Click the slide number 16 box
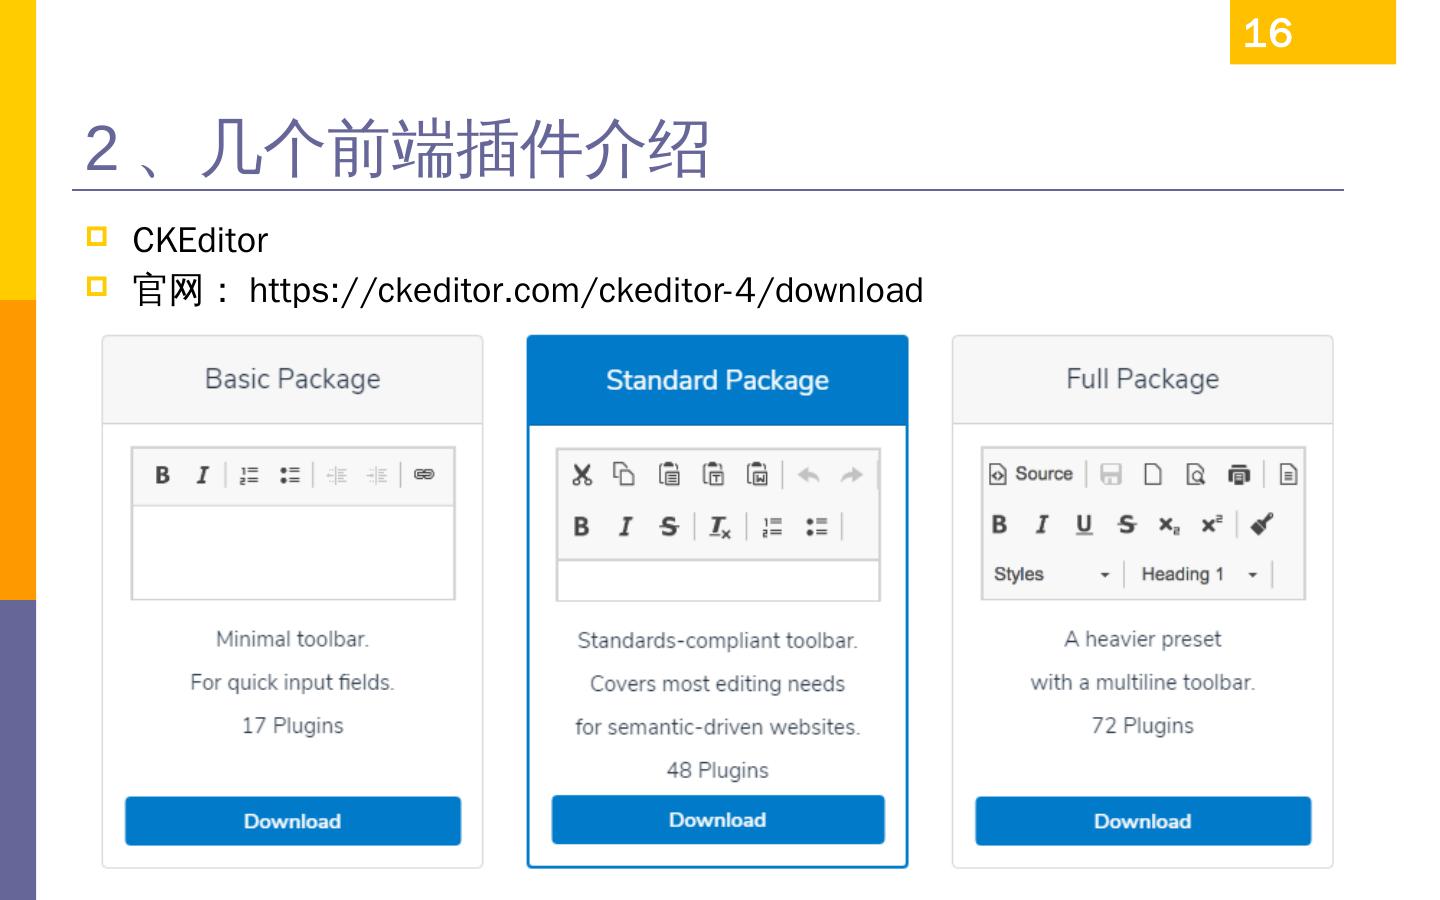1440x900 pixels. tap(1313, 32)
